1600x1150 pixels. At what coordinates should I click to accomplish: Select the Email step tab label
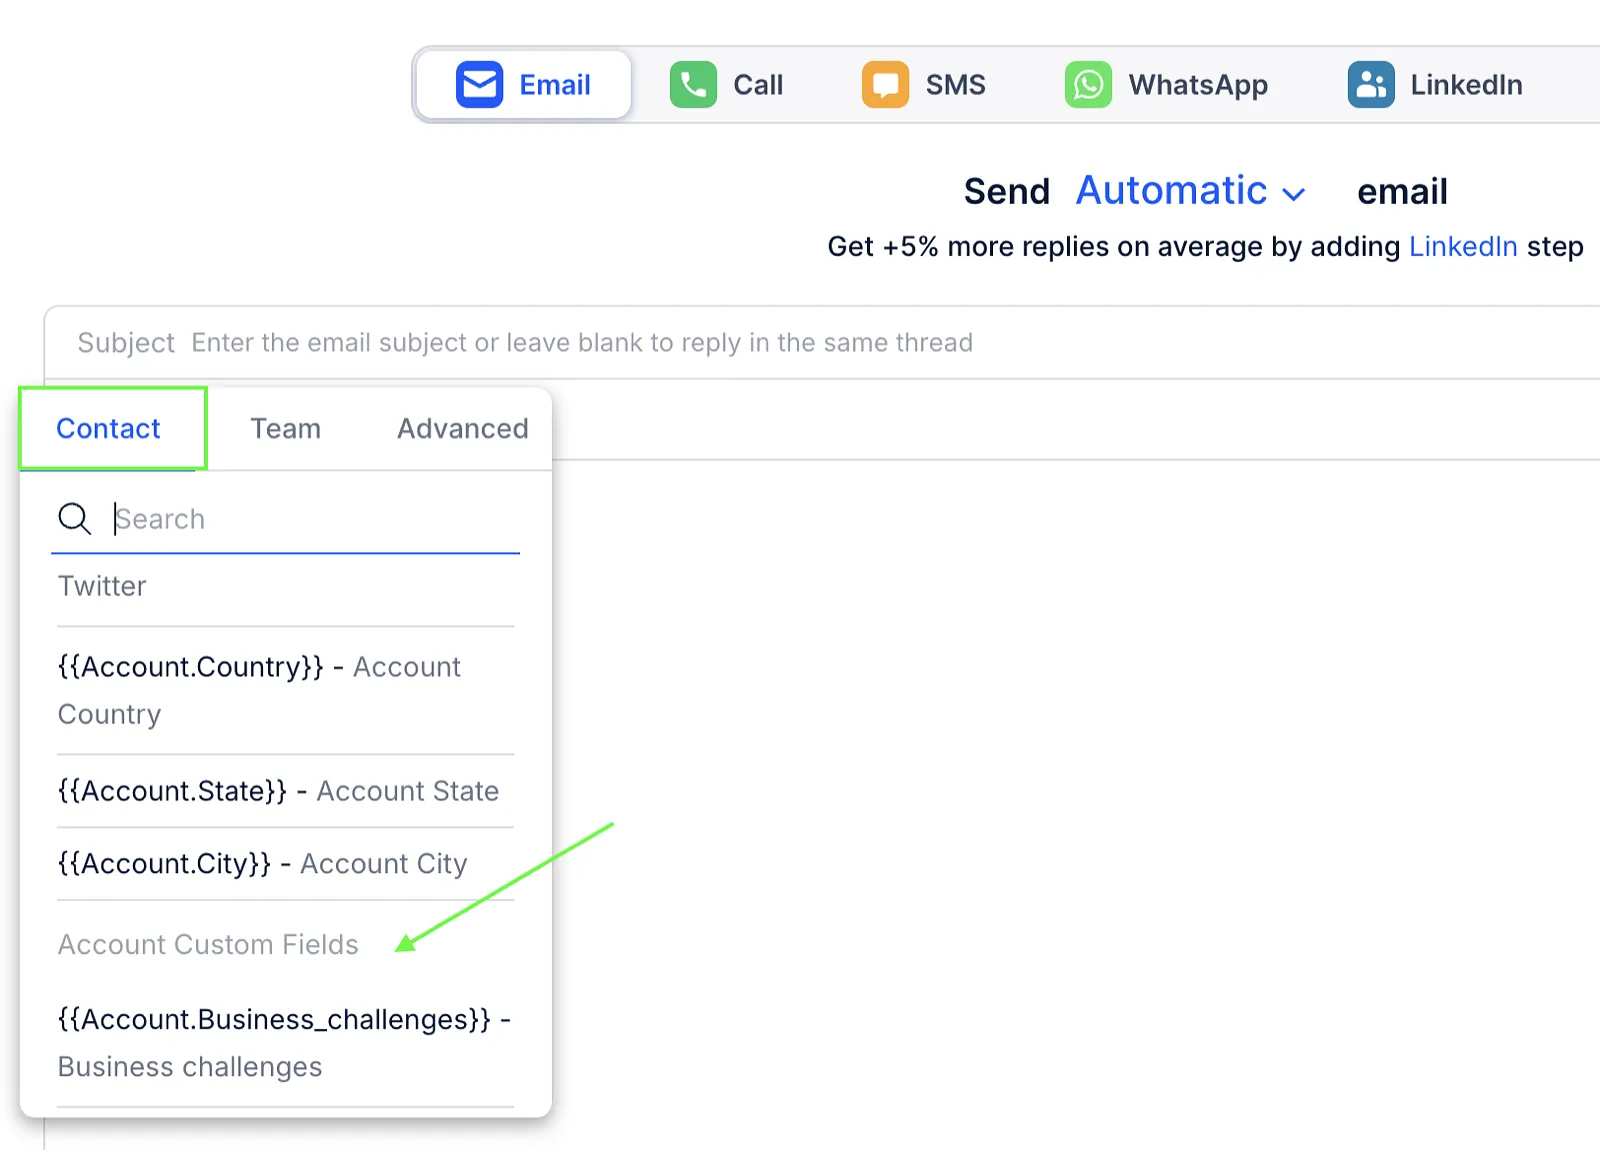pyautogui.click(x=555, y=85)
